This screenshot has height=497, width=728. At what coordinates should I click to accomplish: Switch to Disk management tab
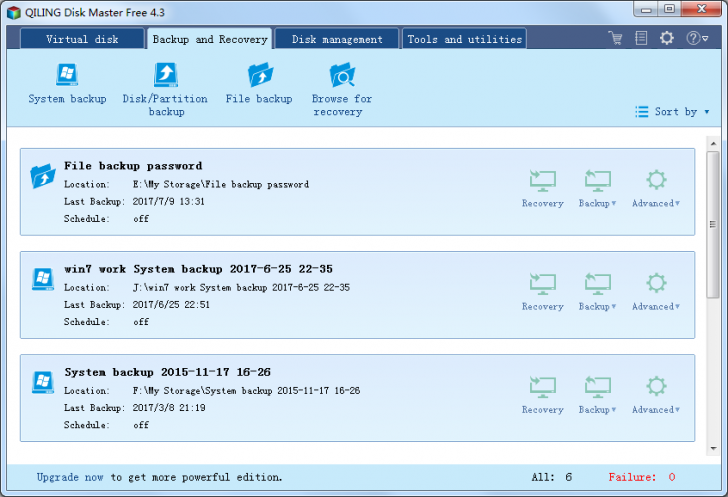click(337, 39)
